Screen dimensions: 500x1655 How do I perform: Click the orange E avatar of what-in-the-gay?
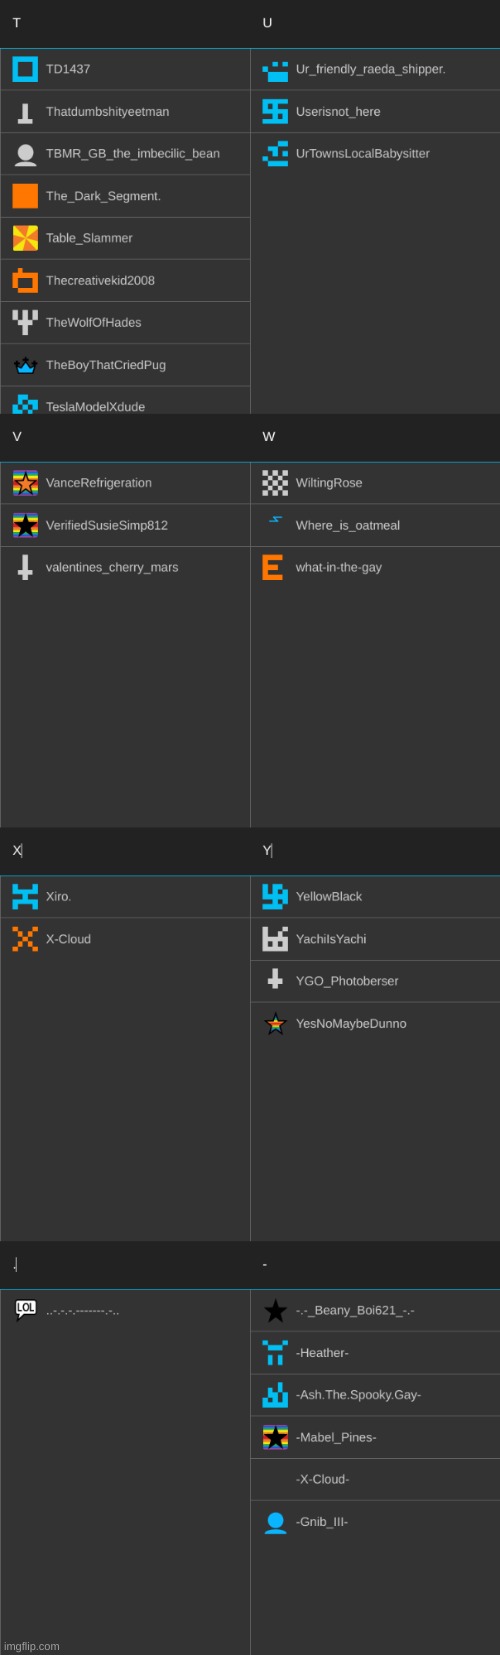point(272,567)
